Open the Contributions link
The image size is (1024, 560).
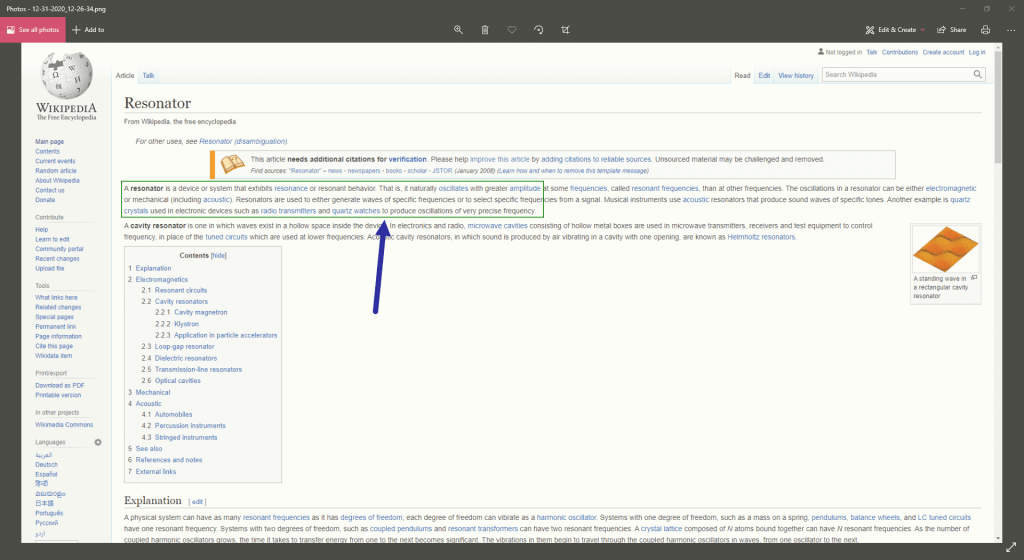click(900, 52)
